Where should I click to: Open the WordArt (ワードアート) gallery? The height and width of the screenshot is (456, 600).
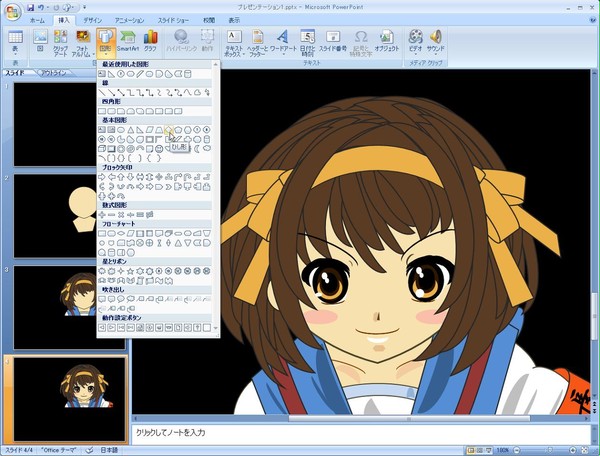[x=283, y=43]
